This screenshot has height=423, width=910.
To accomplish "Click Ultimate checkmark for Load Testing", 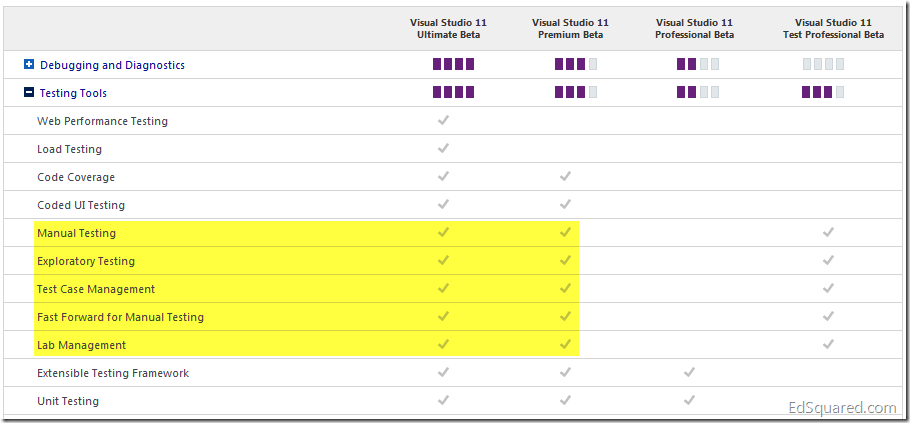I will [443, 148].
